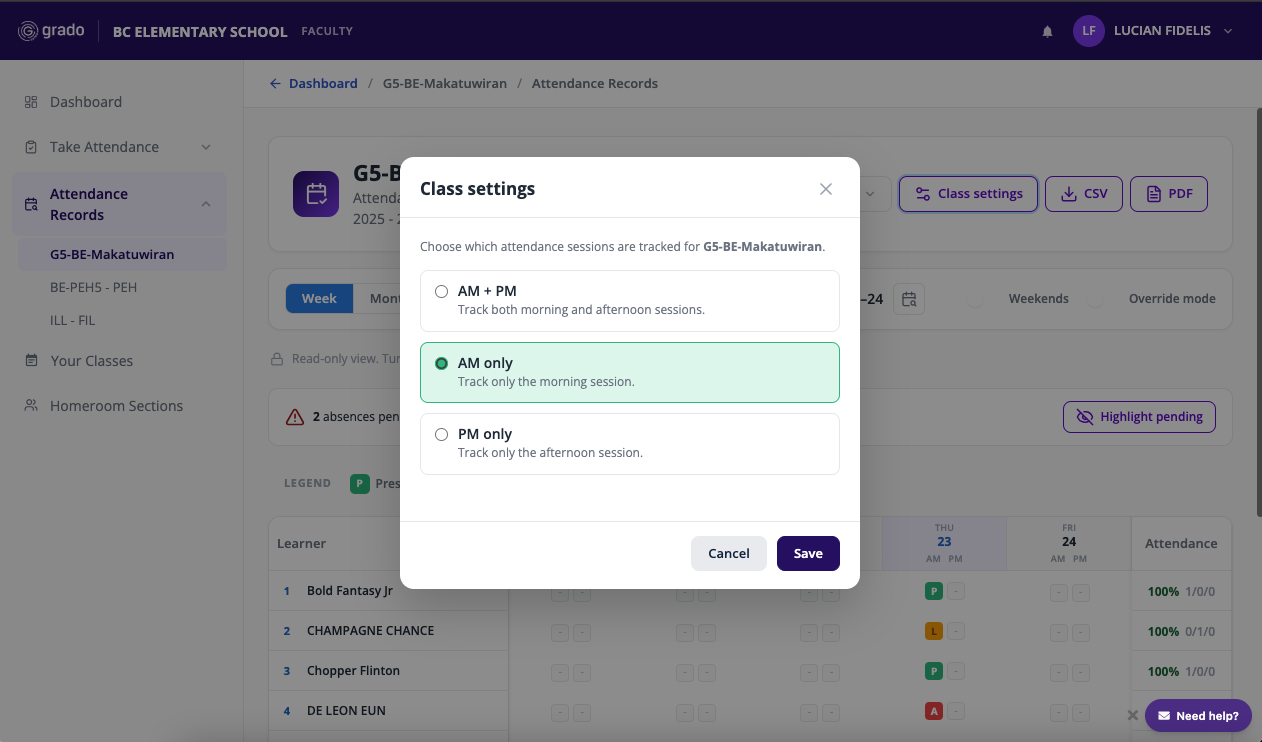Click the LF user avatar
This screenshot has height=742, width=1262.
click(1089, 31)
